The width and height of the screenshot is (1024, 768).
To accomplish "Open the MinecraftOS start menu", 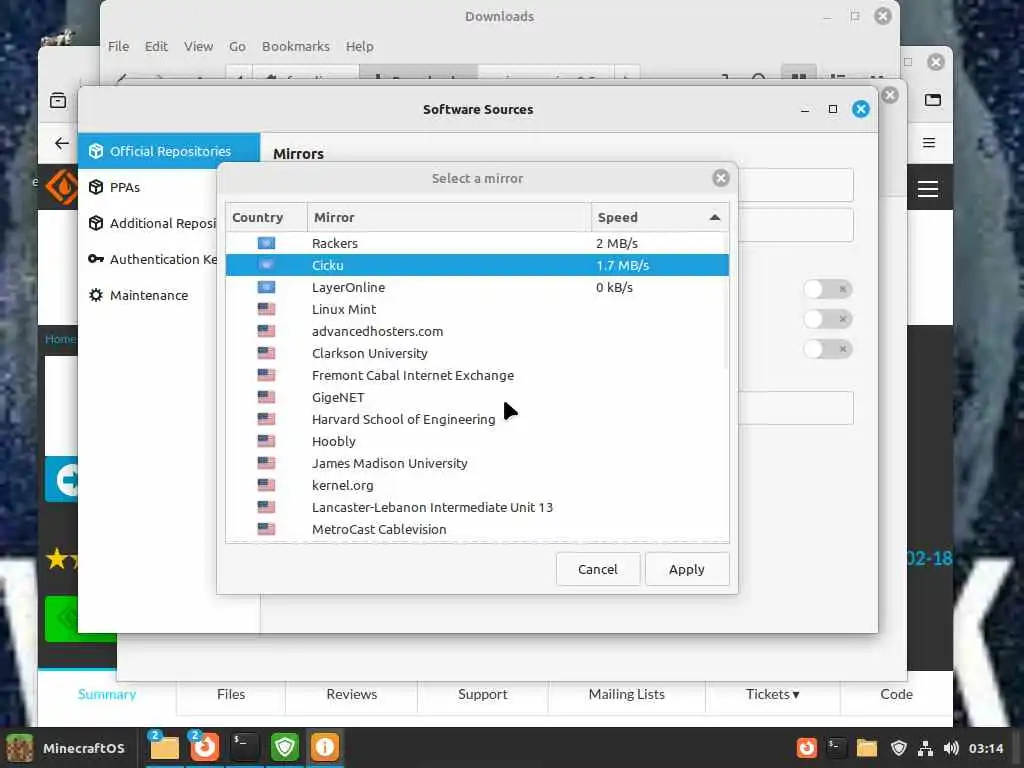I will click(x=66, y=748).
